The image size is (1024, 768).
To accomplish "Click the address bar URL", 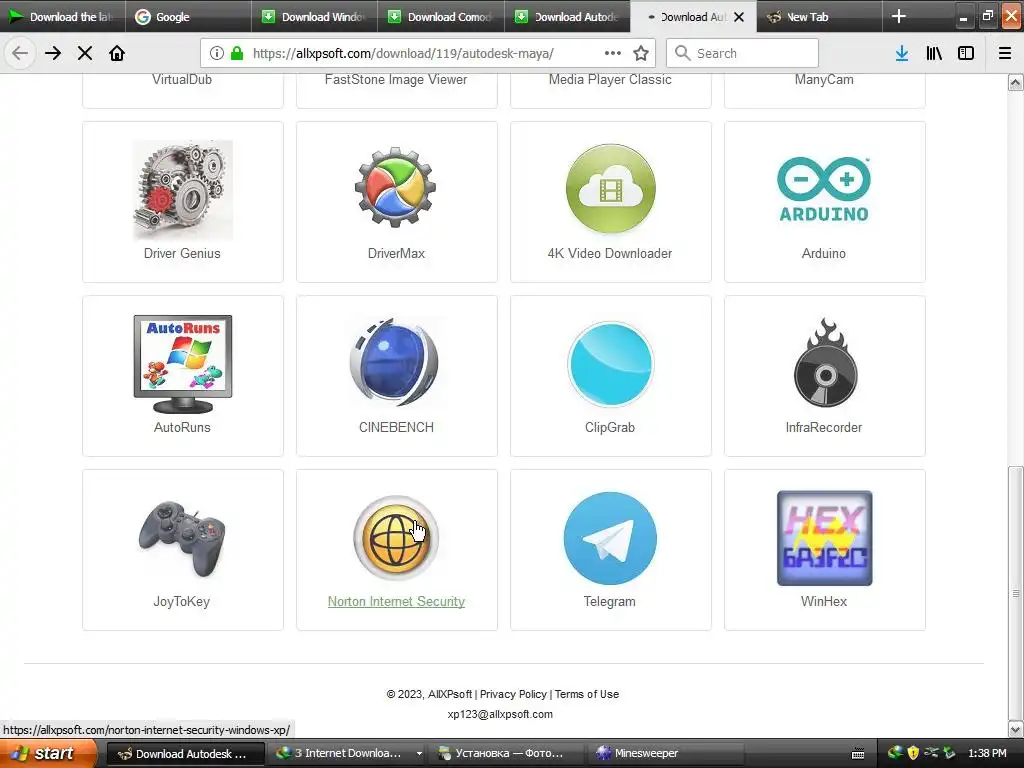I will (x=403, y=53).
